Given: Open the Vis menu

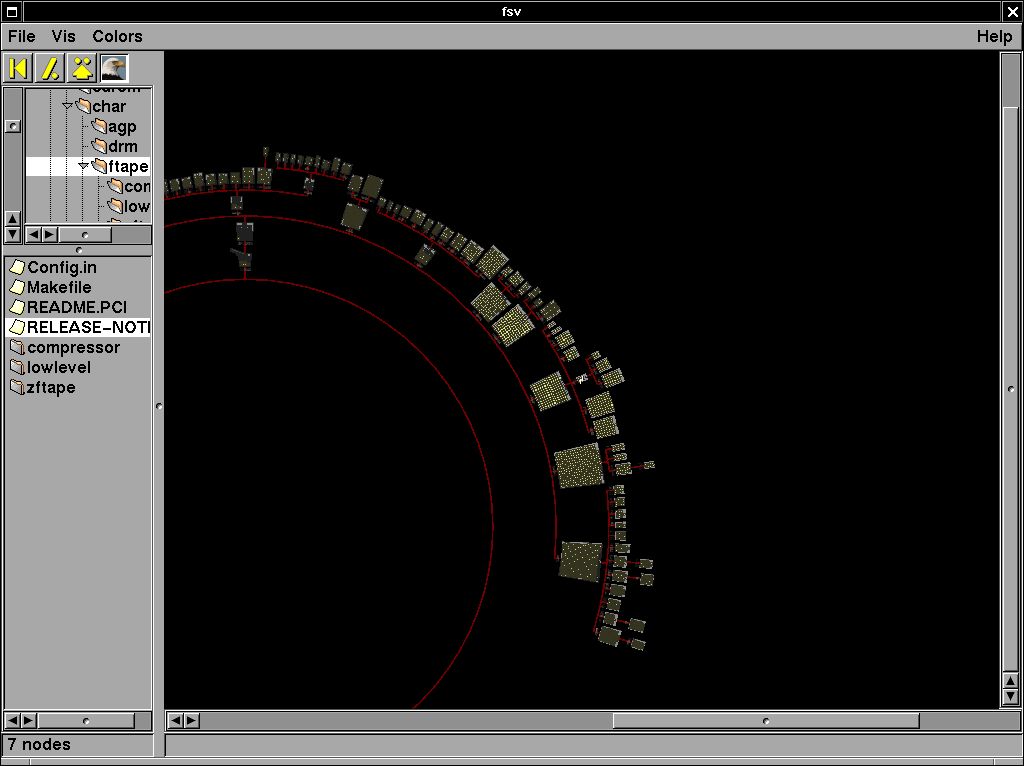Looking at the screenshot, I should 64,36.
